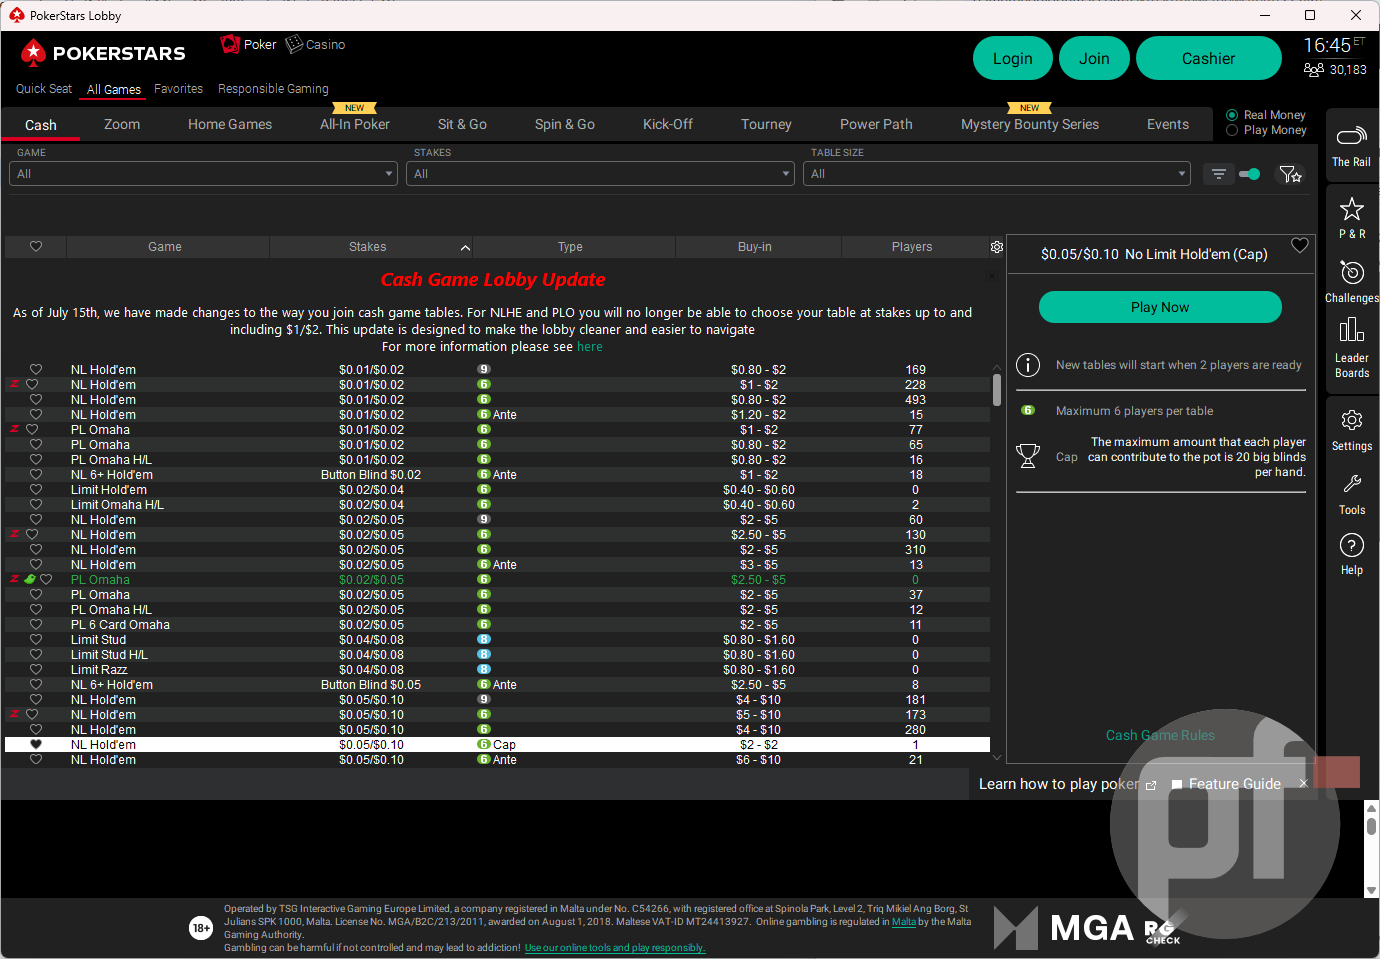Open the Mystery Bounty Series tab

point(1030,124)
